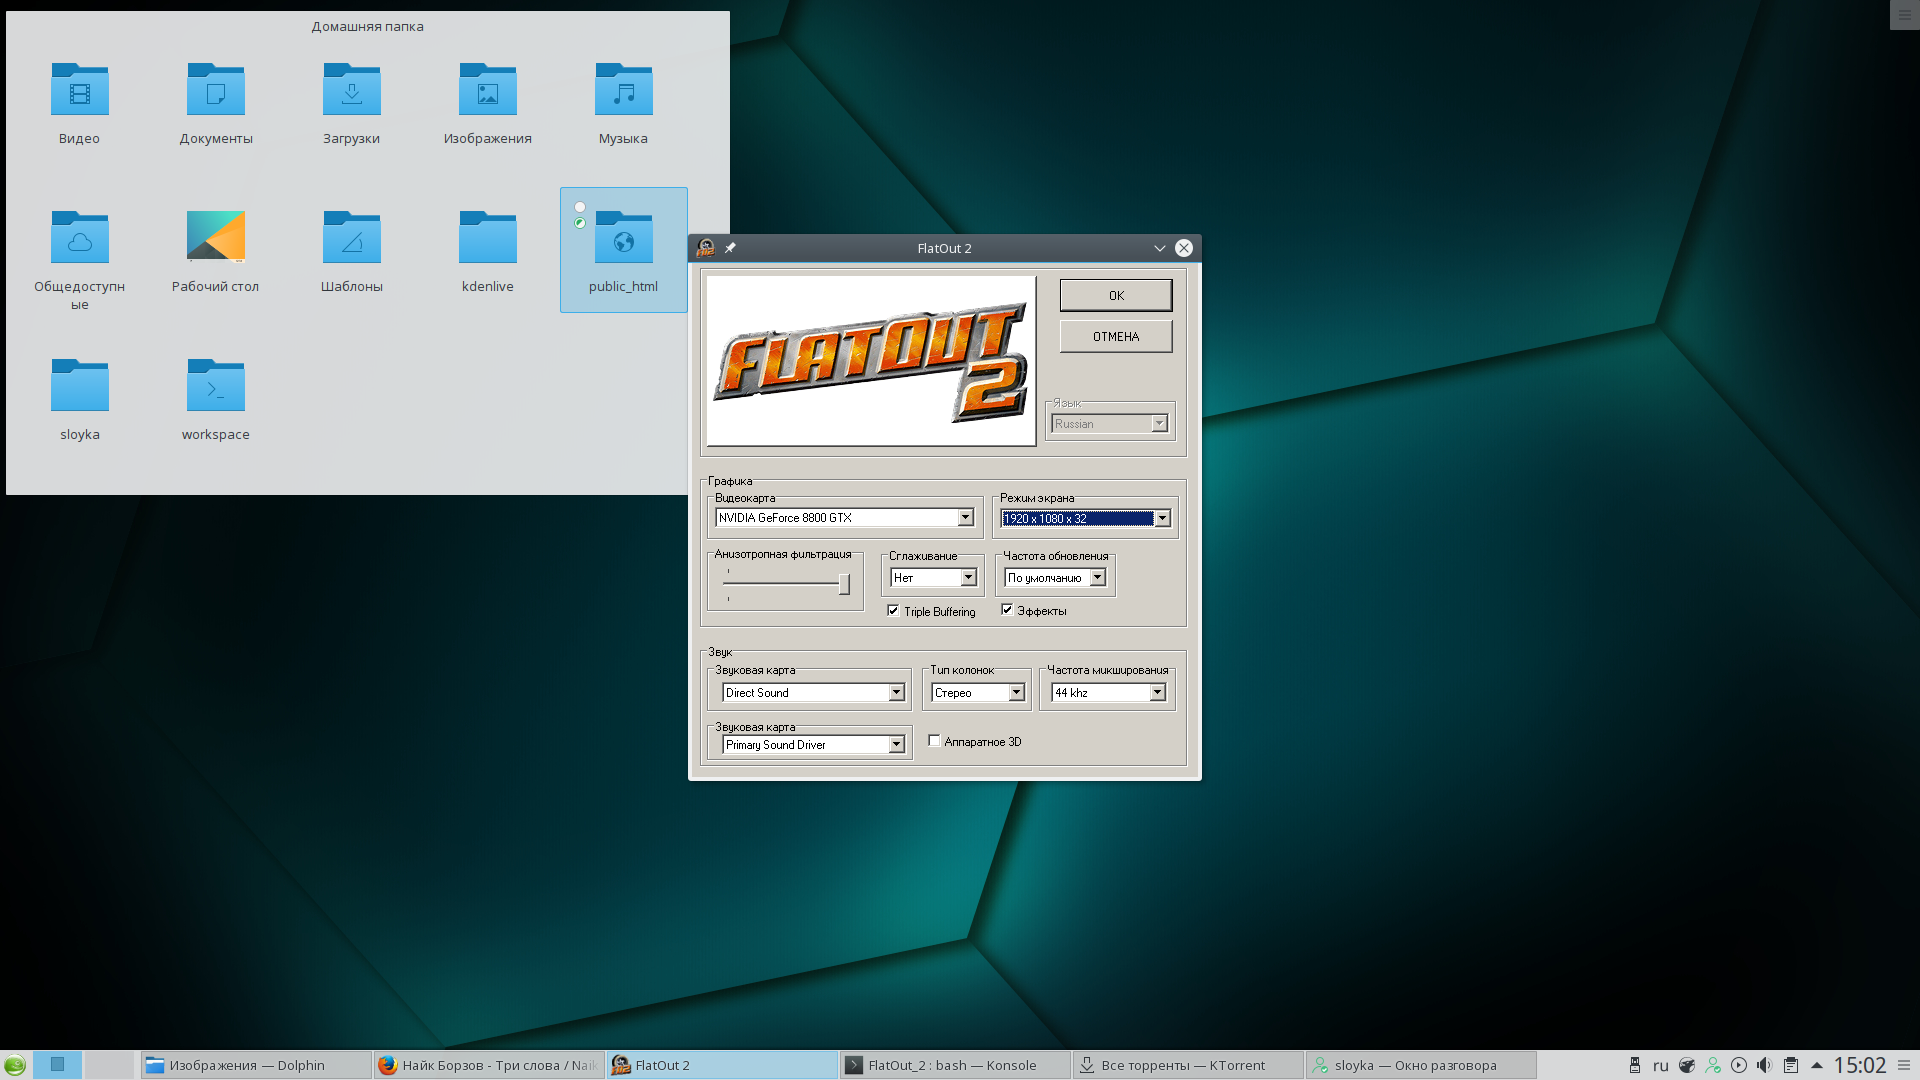Click the Анизотропная фильтрация slider handle
Screen dimensions: 1920x1080
(x=844, y=584)
